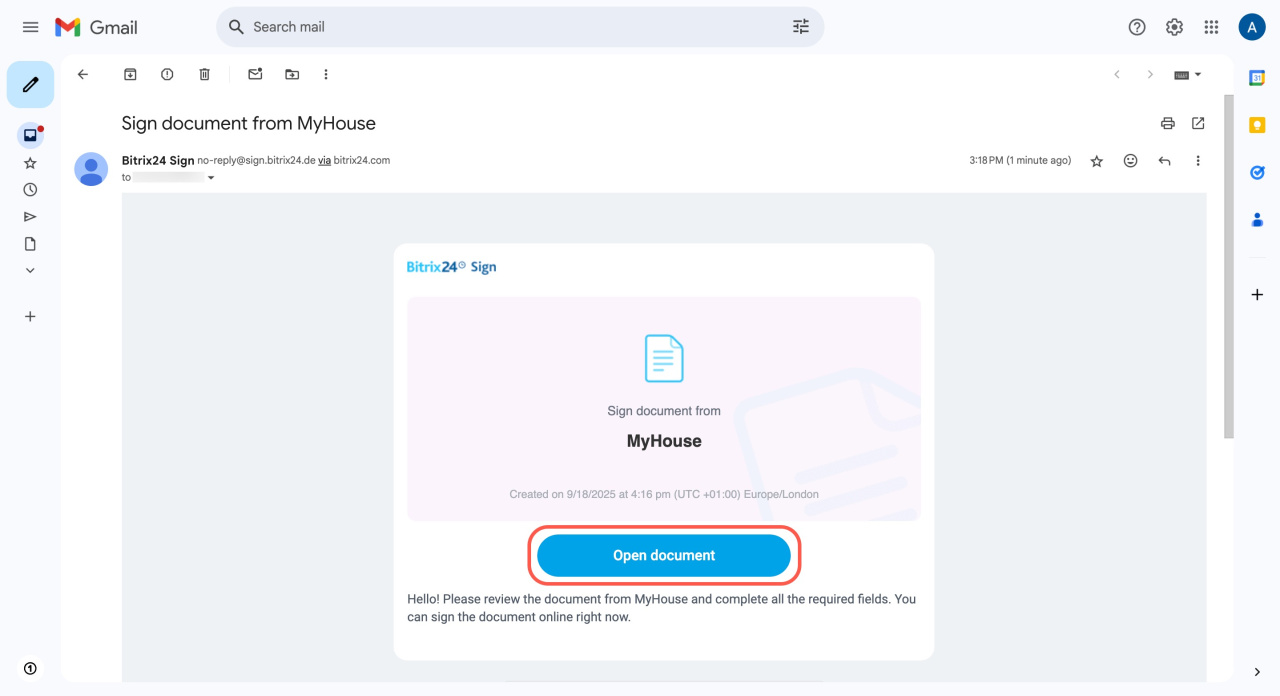Show recipient details dropdown arrow

211,178
